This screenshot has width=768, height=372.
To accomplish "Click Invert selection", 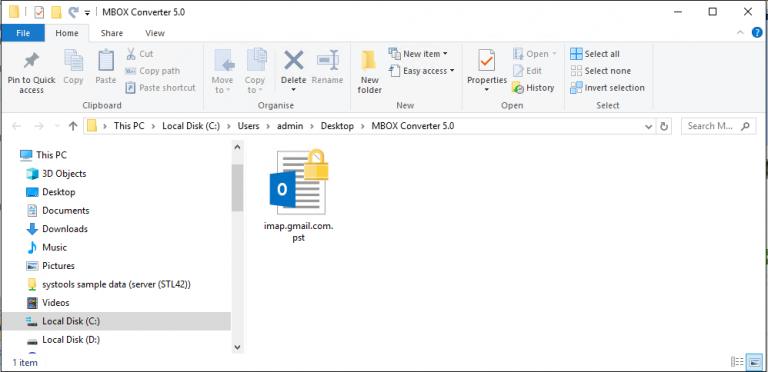I will [x=608, y=88].
